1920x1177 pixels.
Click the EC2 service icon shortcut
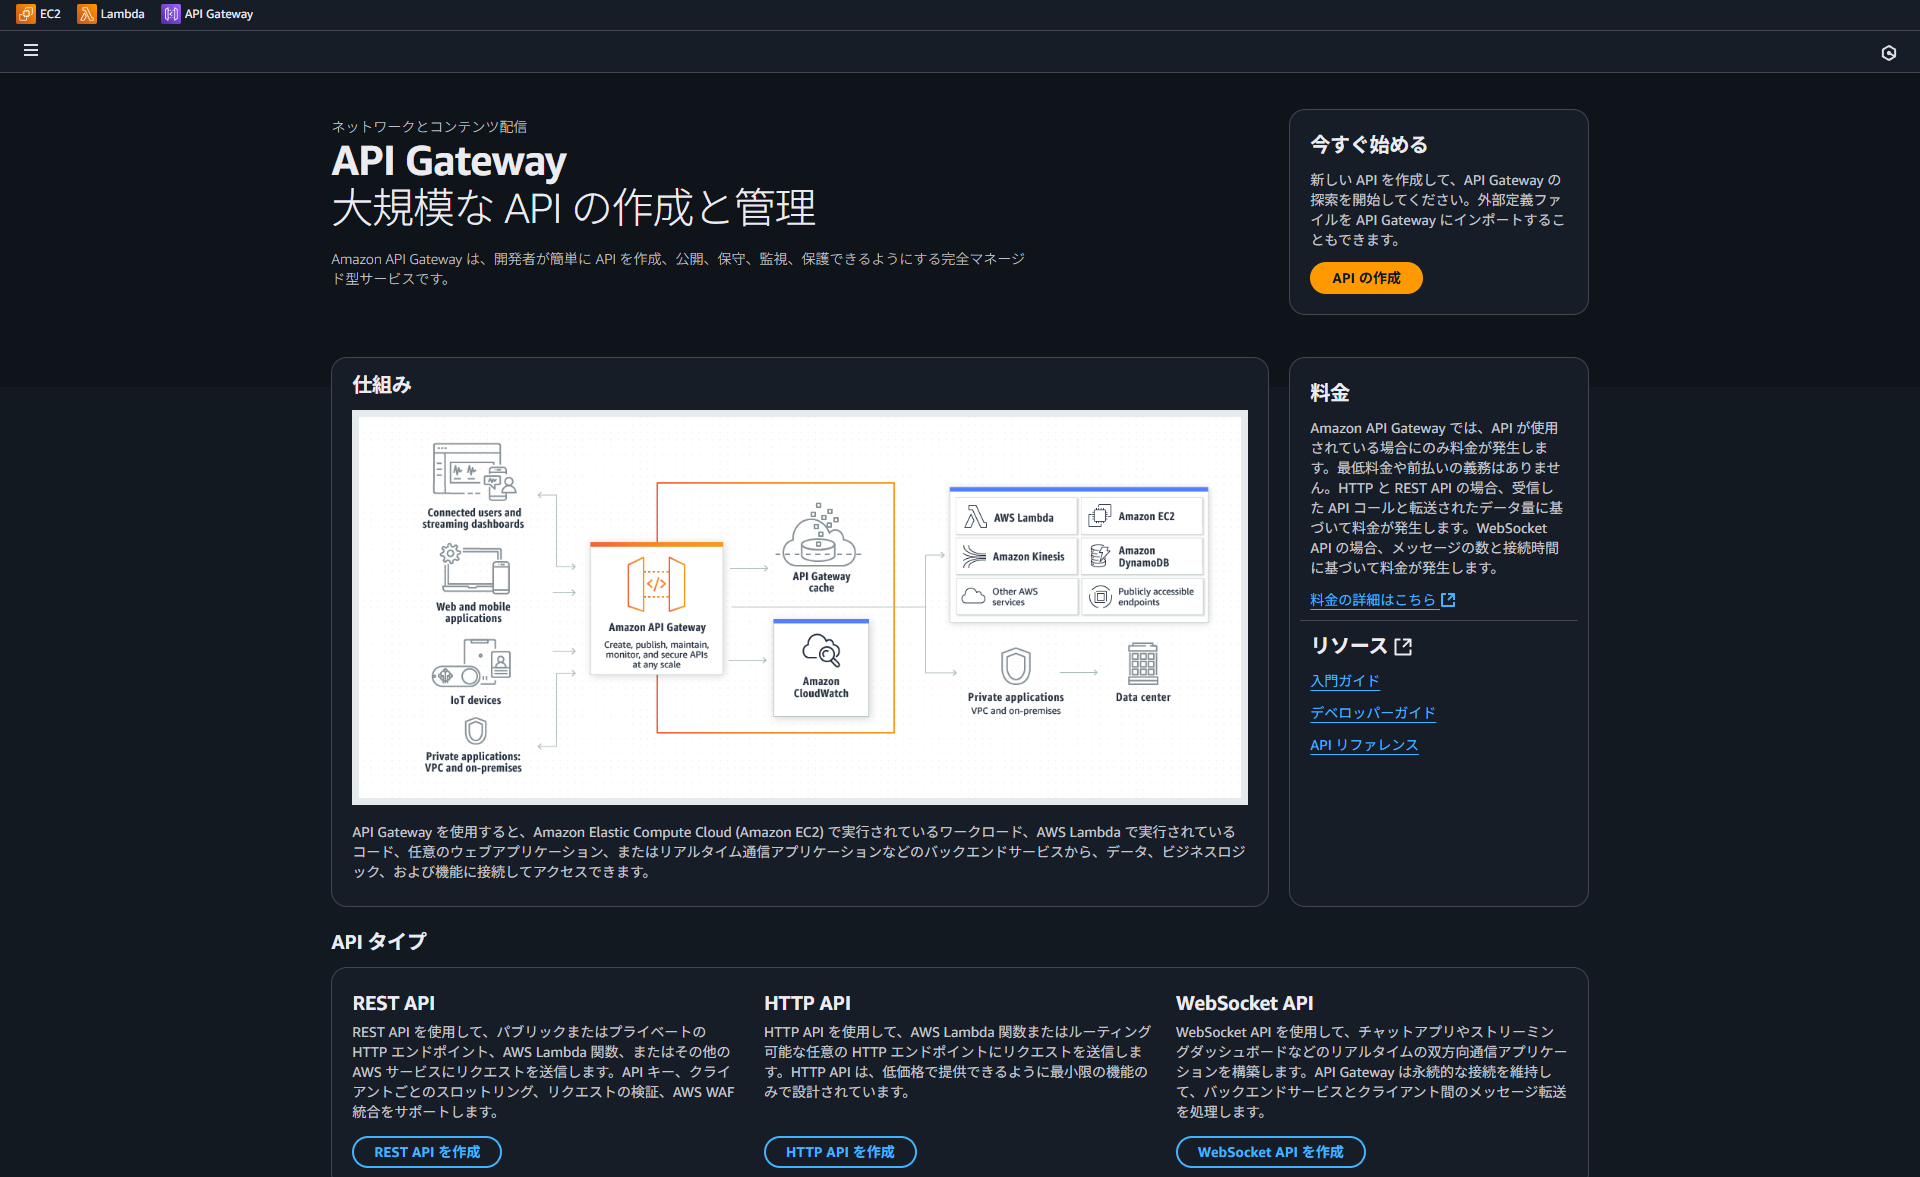coord(26,14)
